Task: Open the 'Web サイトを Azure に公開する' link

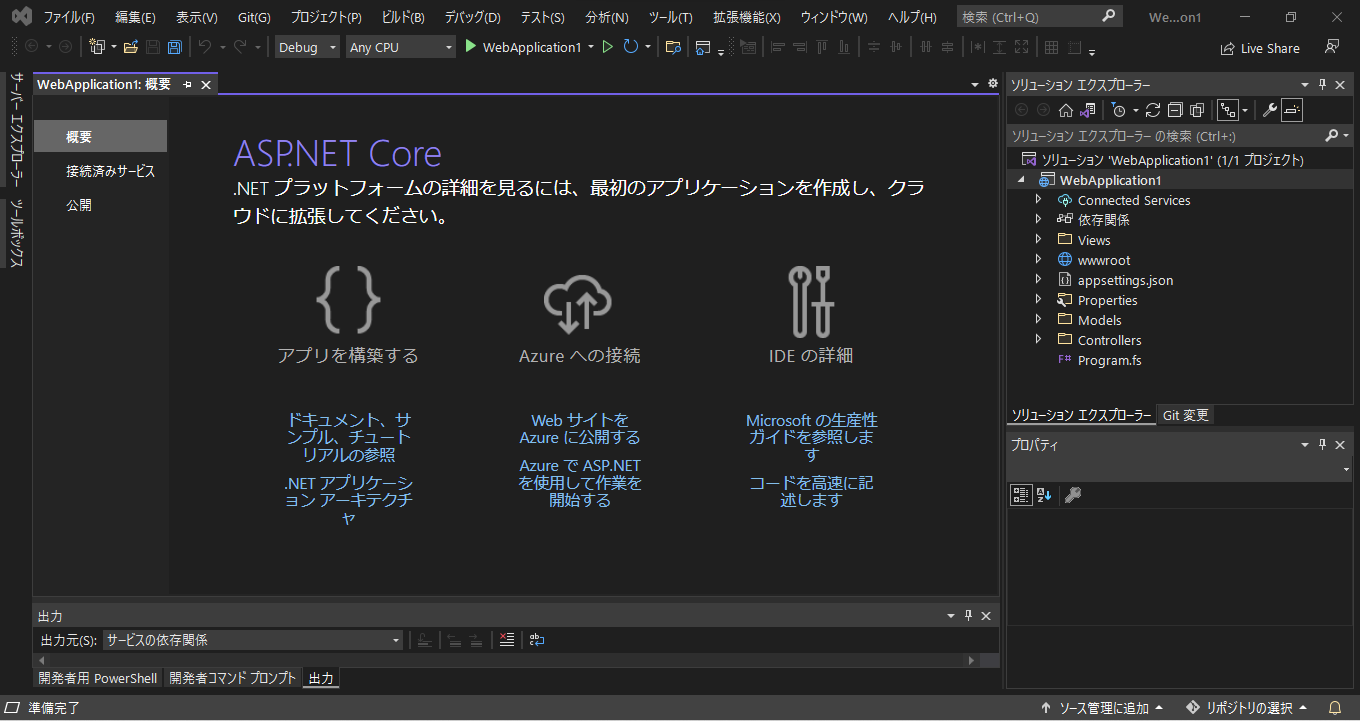Action: click(580, 429)
